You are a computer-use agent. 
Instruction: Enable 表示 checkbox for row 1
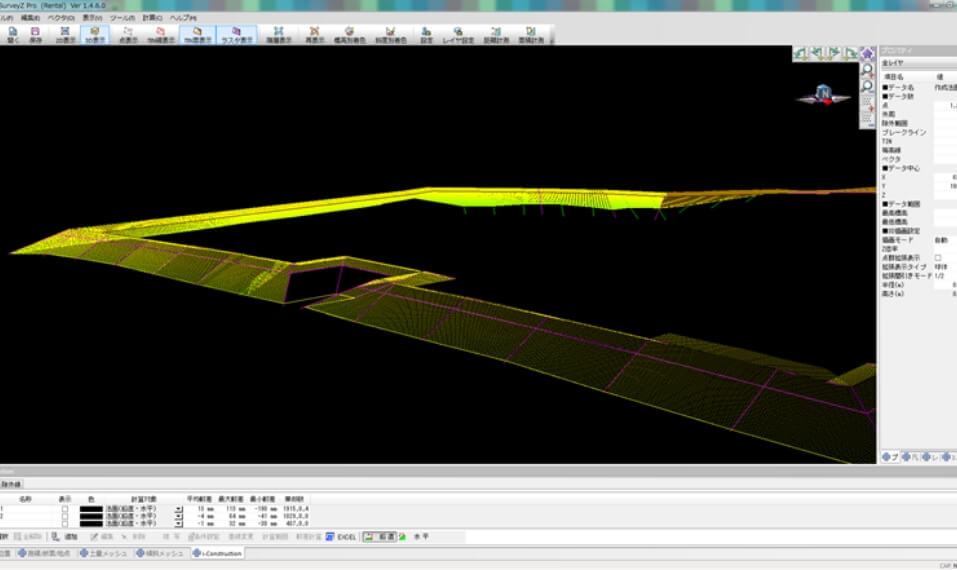click(x=66, y=509)
